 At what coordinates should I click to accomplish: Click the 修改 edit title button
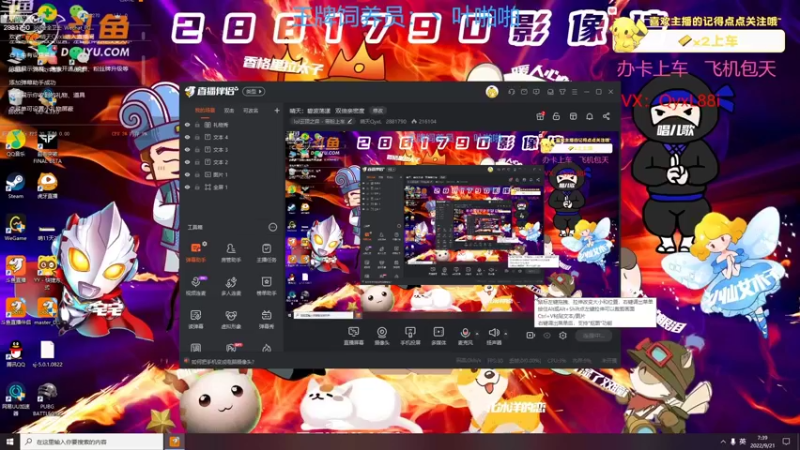pos(378,111)
